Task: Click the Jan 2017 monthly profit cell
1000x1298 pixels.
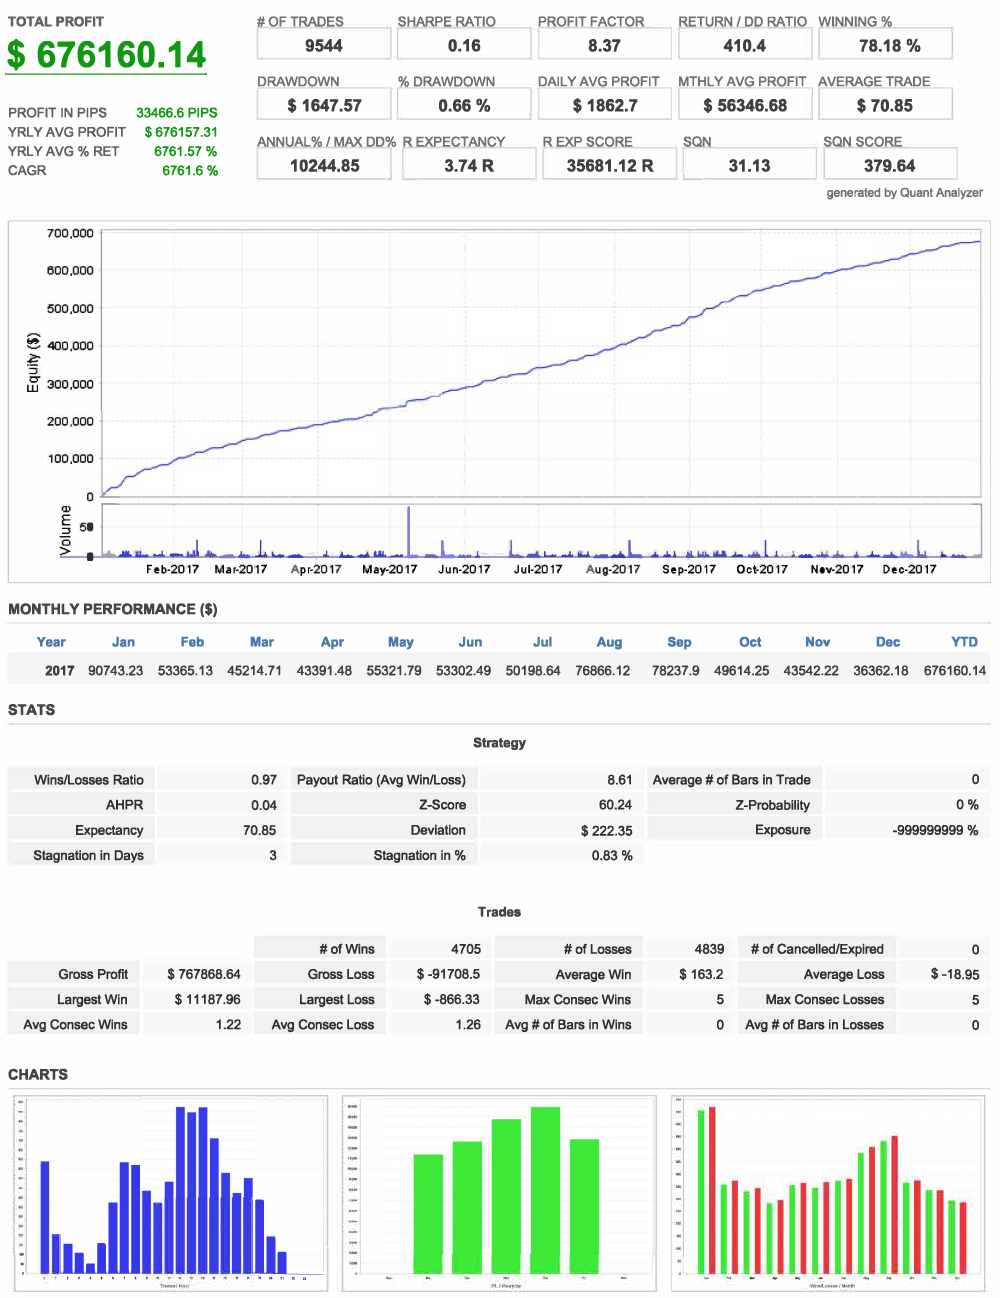Action: 115,670
